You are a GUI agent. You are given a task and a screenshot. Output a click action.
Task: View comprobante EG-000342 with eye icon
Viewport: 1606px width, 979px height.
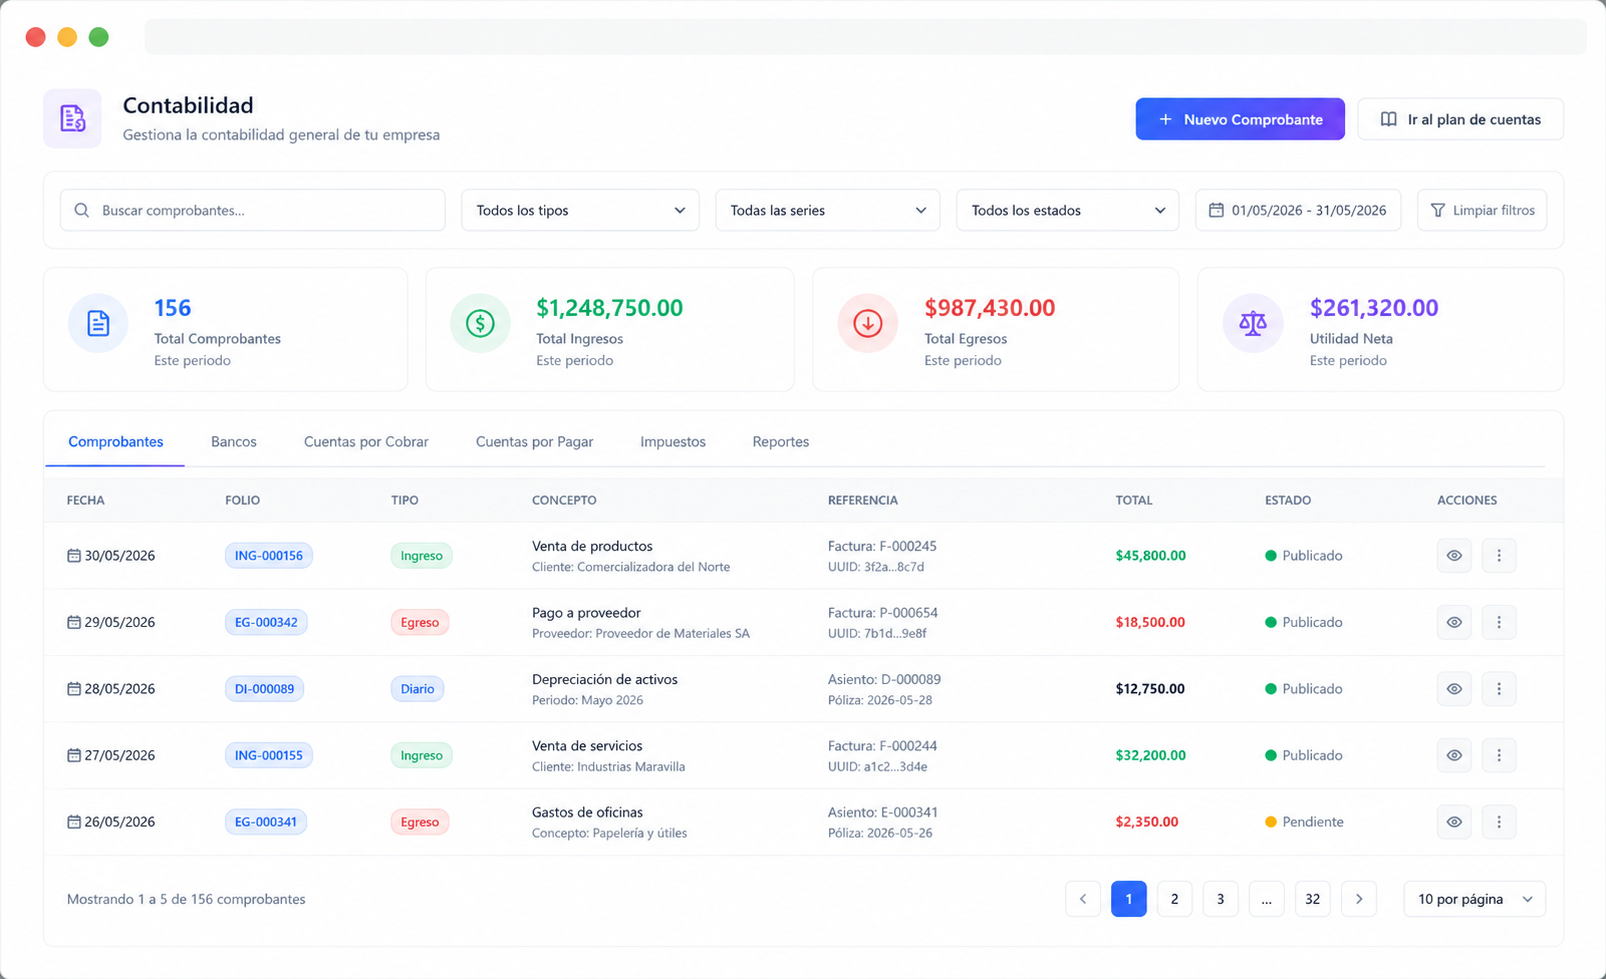coord(1454,622)
